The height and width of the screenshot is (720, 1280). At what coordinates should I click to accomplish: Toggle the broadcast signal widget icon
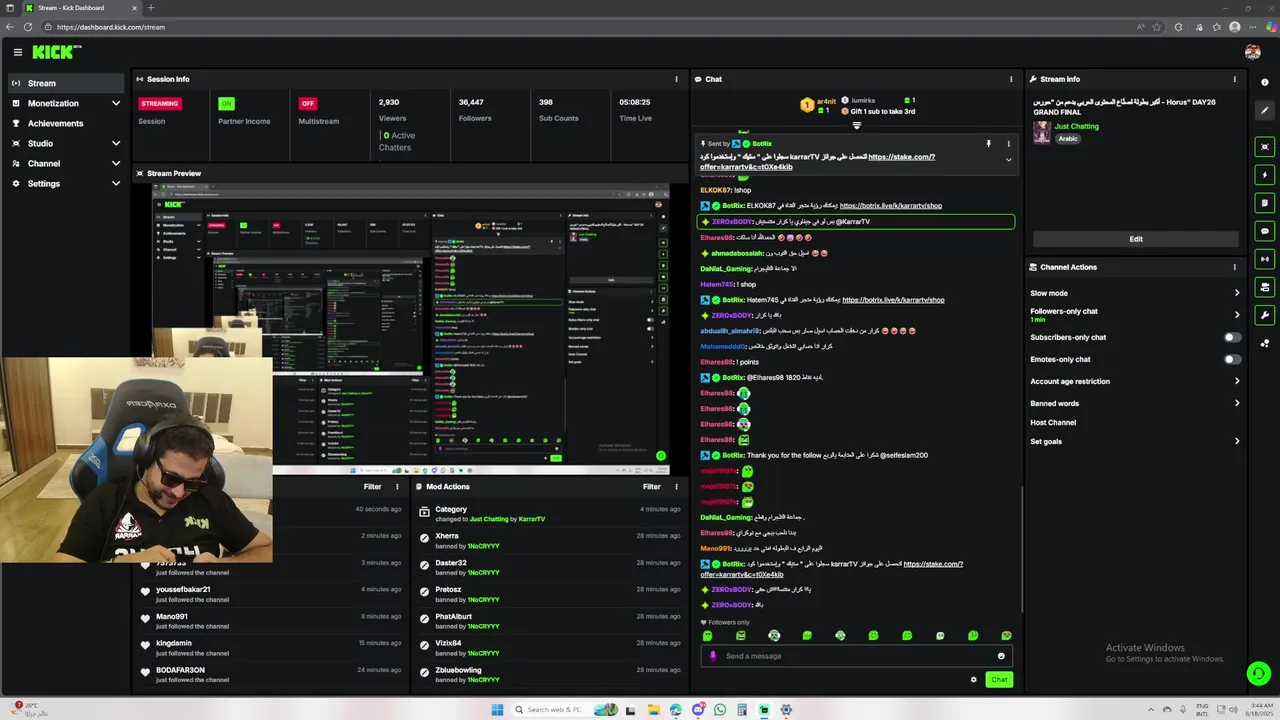(x=1265, y=259)
